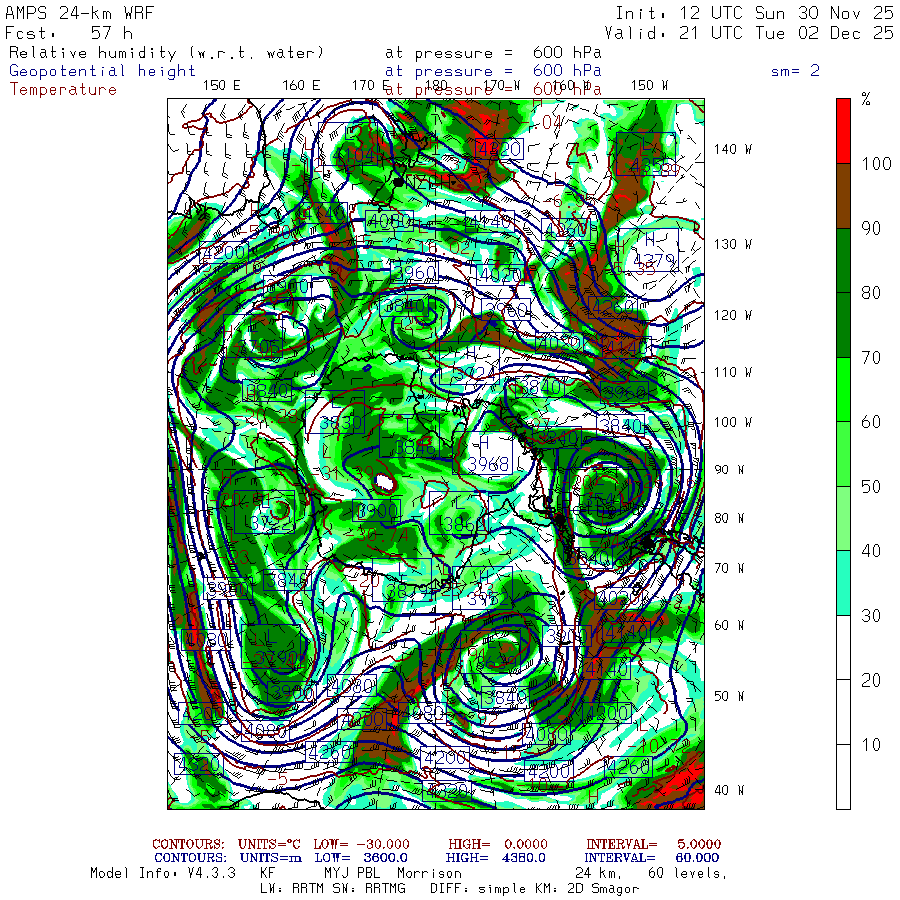Viewport: 900px width, 900px height.
Task: Click the "H 4279" height label box
Action: [x=649, y=250]
